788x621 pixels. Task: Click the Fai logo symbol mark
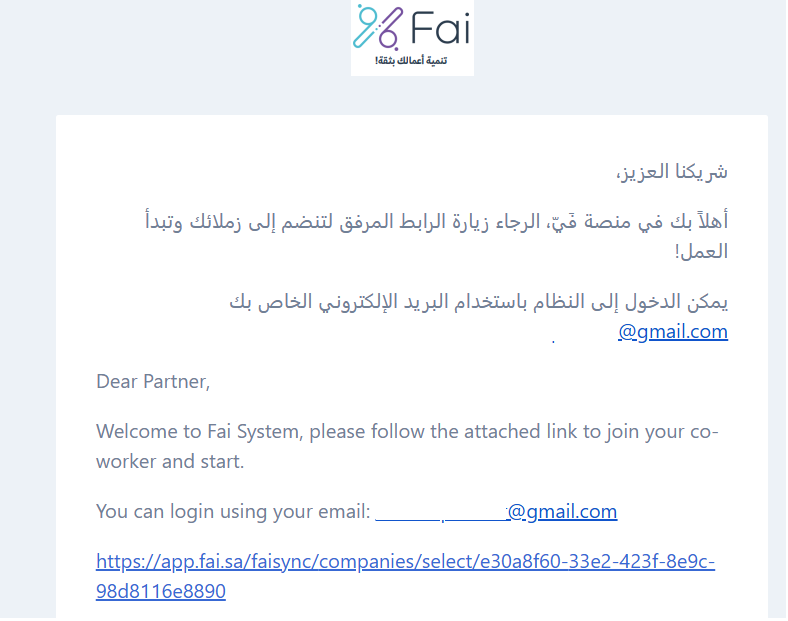click(x=378, y=27)
